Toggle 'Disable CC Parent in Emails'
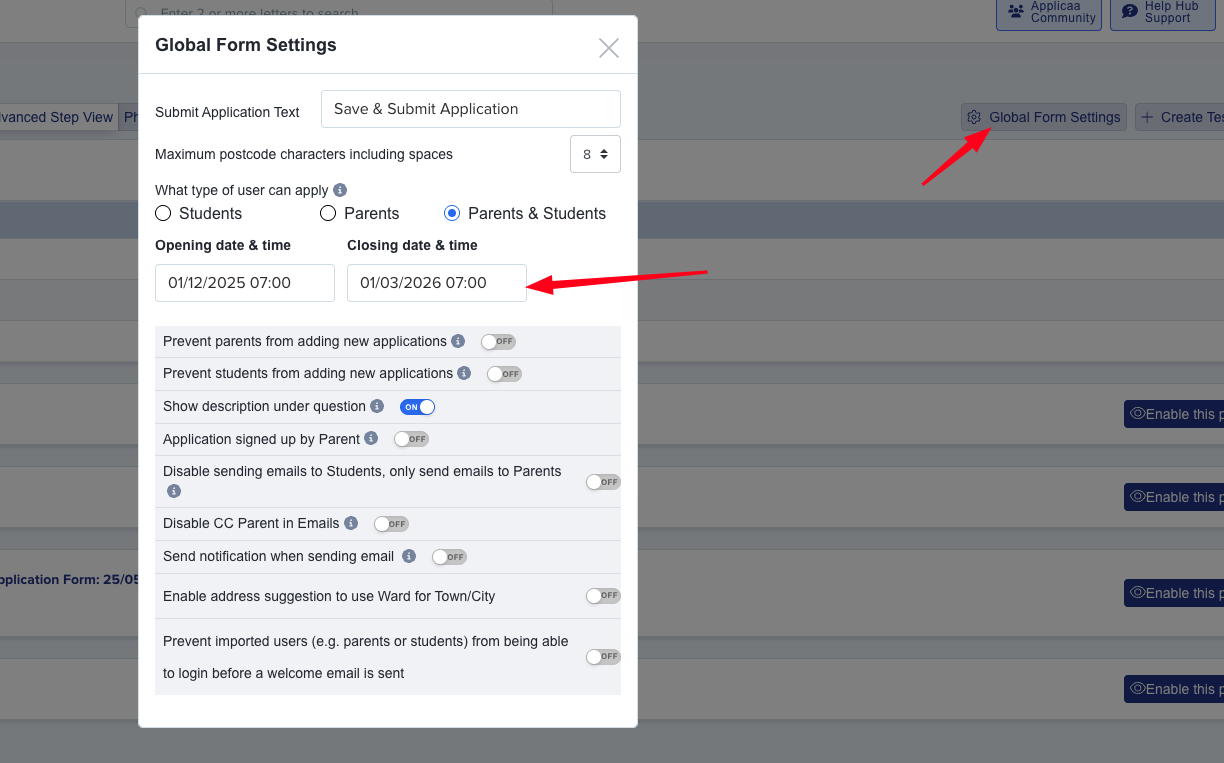 point(391,524)
